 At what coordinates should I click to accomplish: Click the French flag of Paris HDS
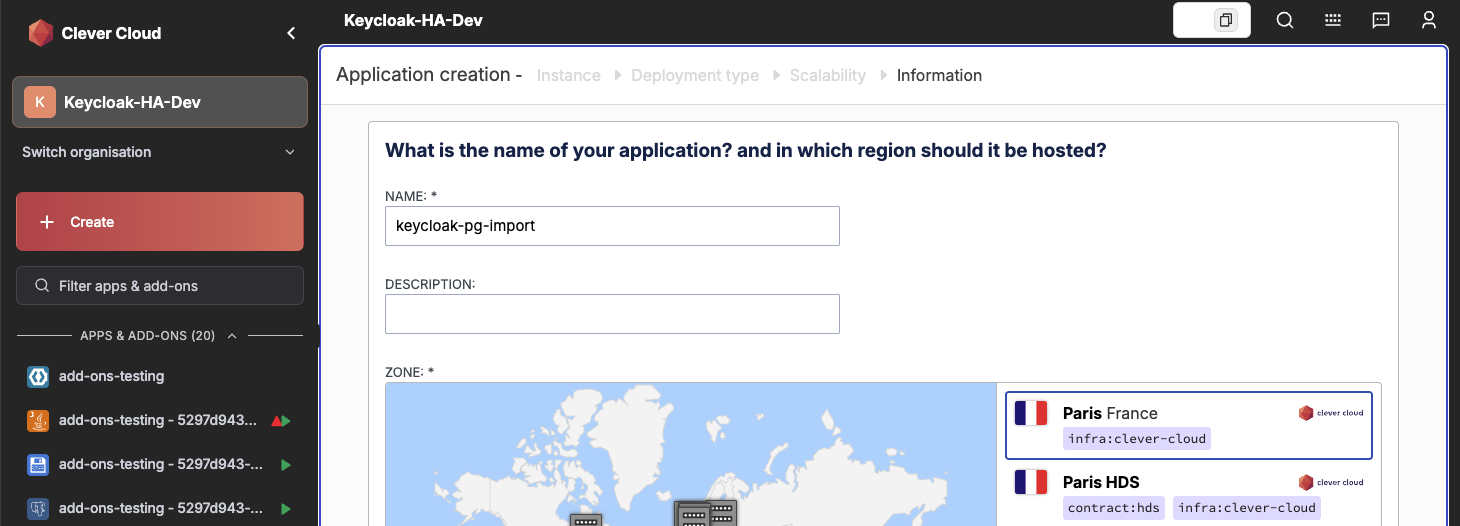(x=1031, y=482)
